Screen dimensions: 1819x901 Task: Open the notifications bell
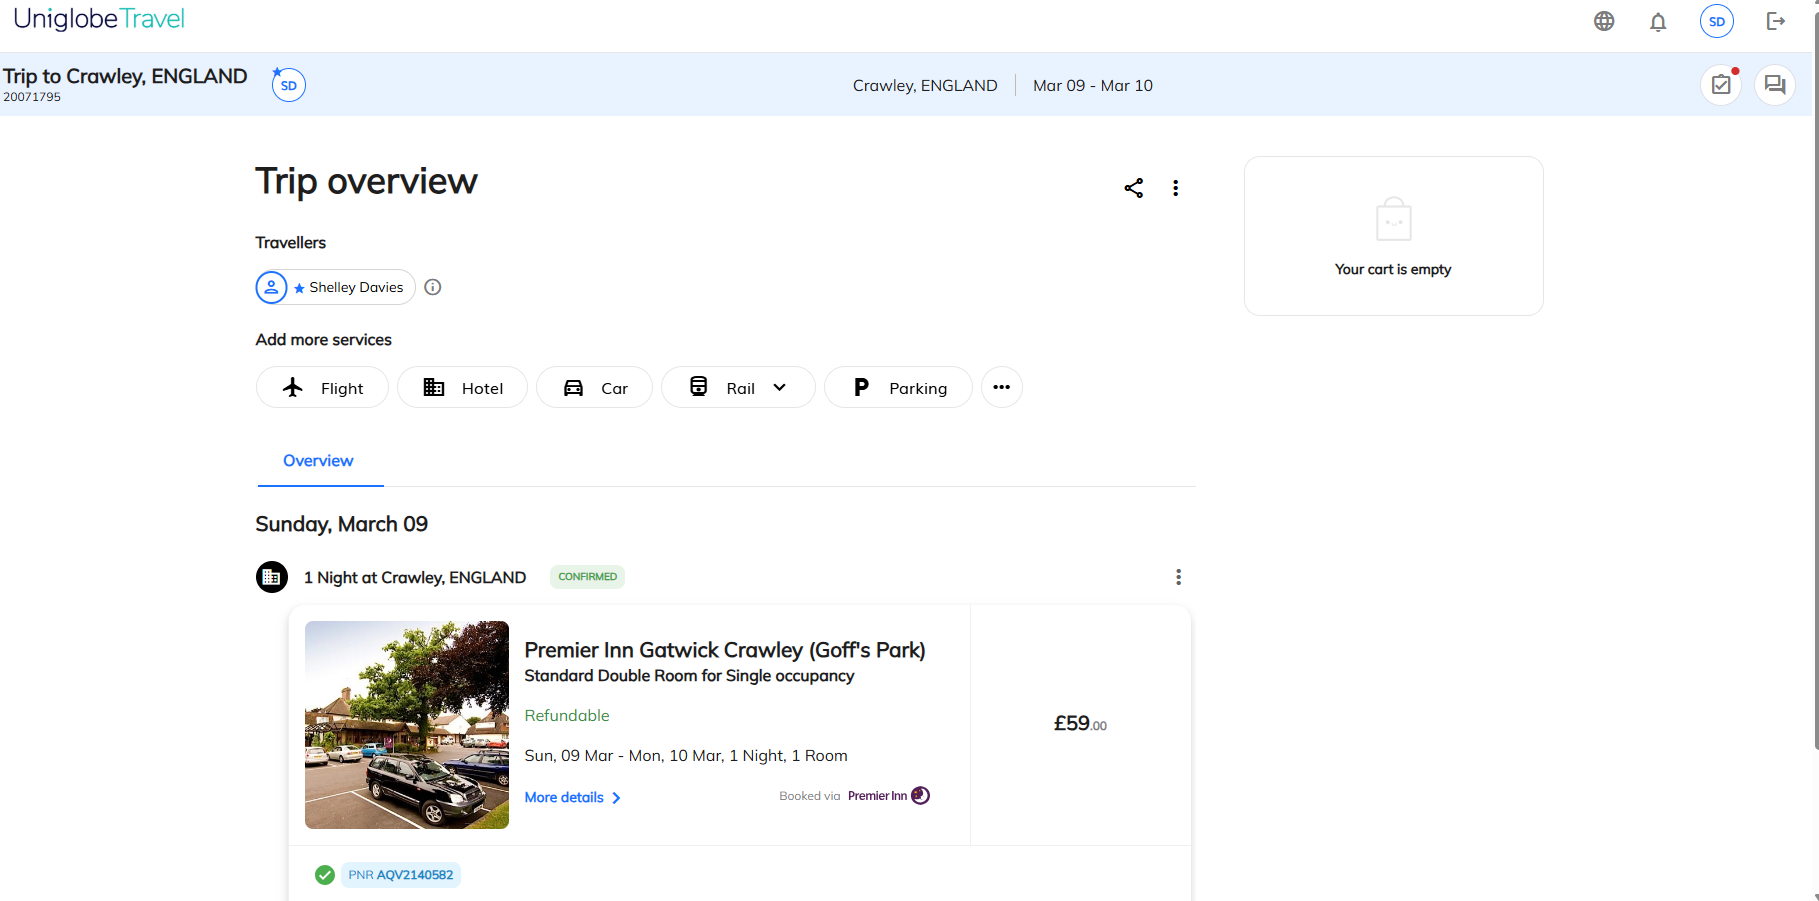pyautogui.click(x=1658, y=21)
